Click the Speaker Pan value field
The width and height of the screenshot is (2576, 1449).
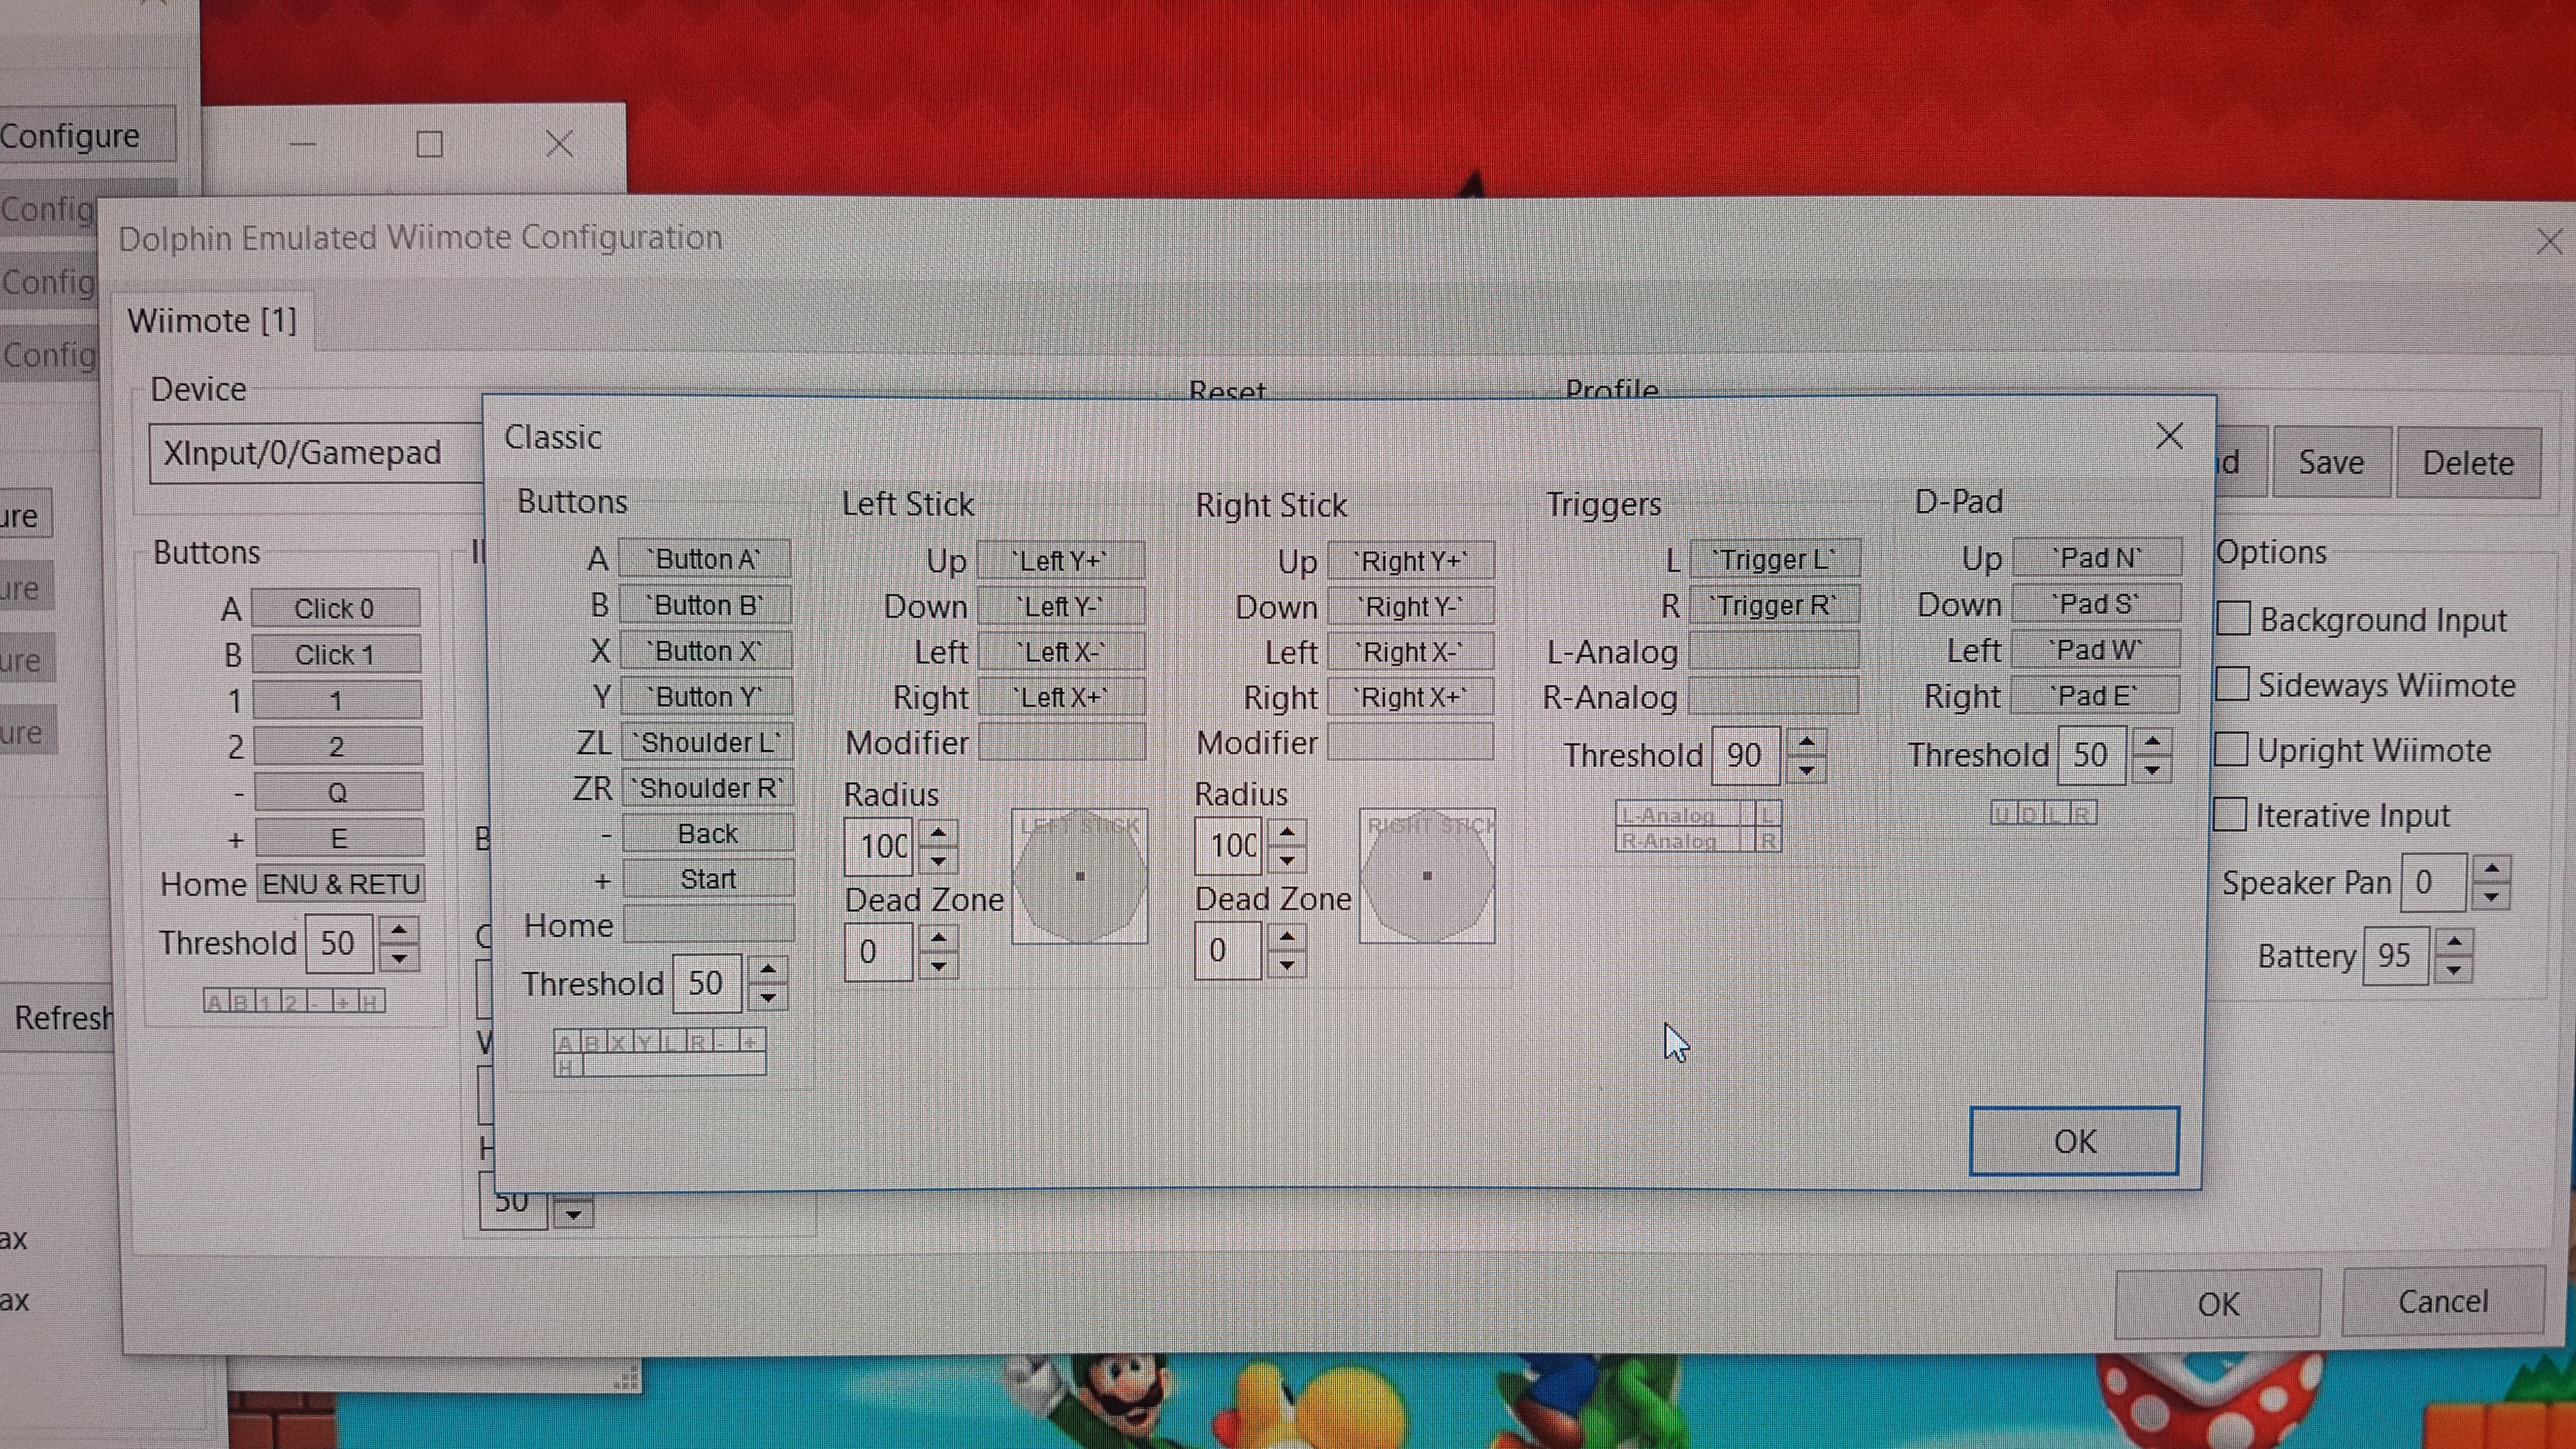pyautogui.click(x=2434, y=882)
